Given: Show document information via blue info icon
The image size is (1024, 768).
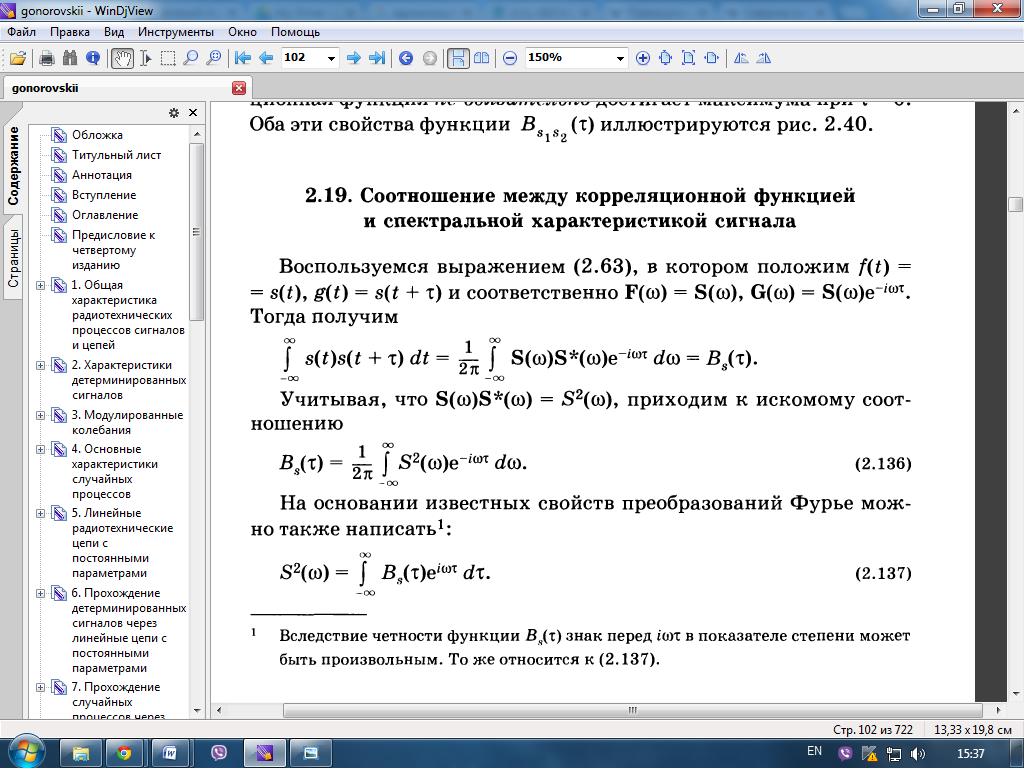Looking at the screenshot, I should point(93,58).
